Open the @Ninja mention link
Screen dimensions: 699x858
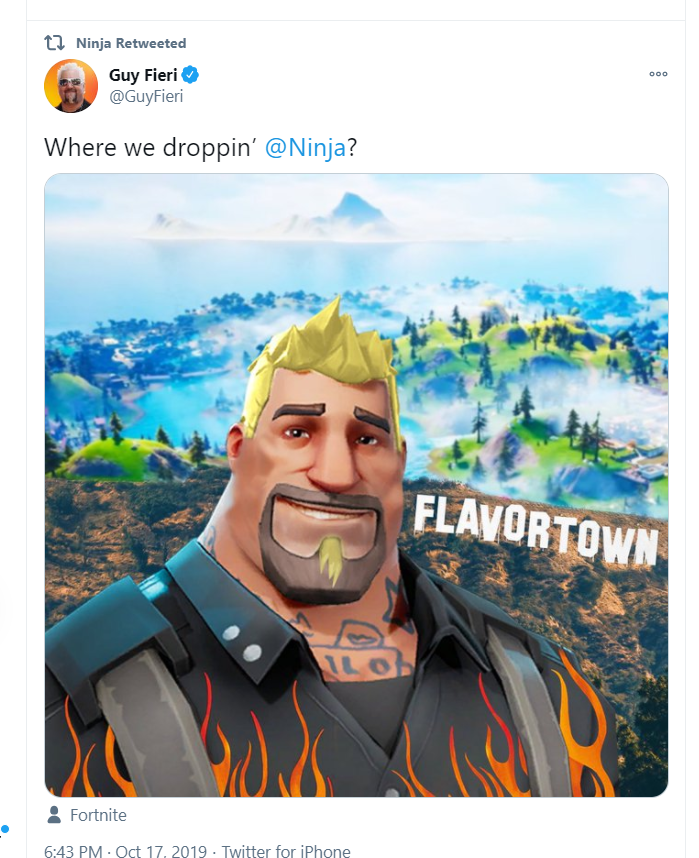(305, 148)
